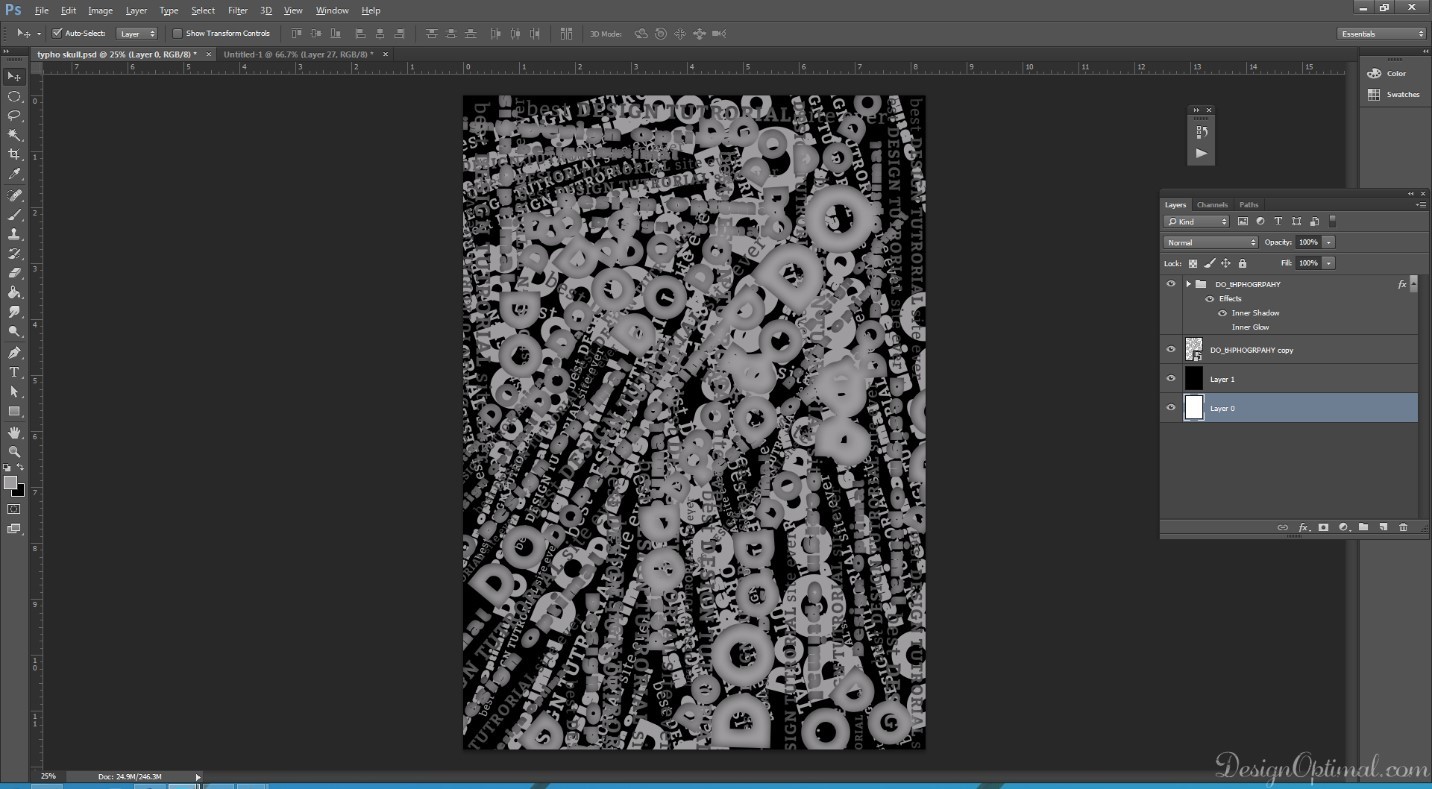Open the Image menu
Viewport: 1432px width, 789px height.
[x=100, y=10]
